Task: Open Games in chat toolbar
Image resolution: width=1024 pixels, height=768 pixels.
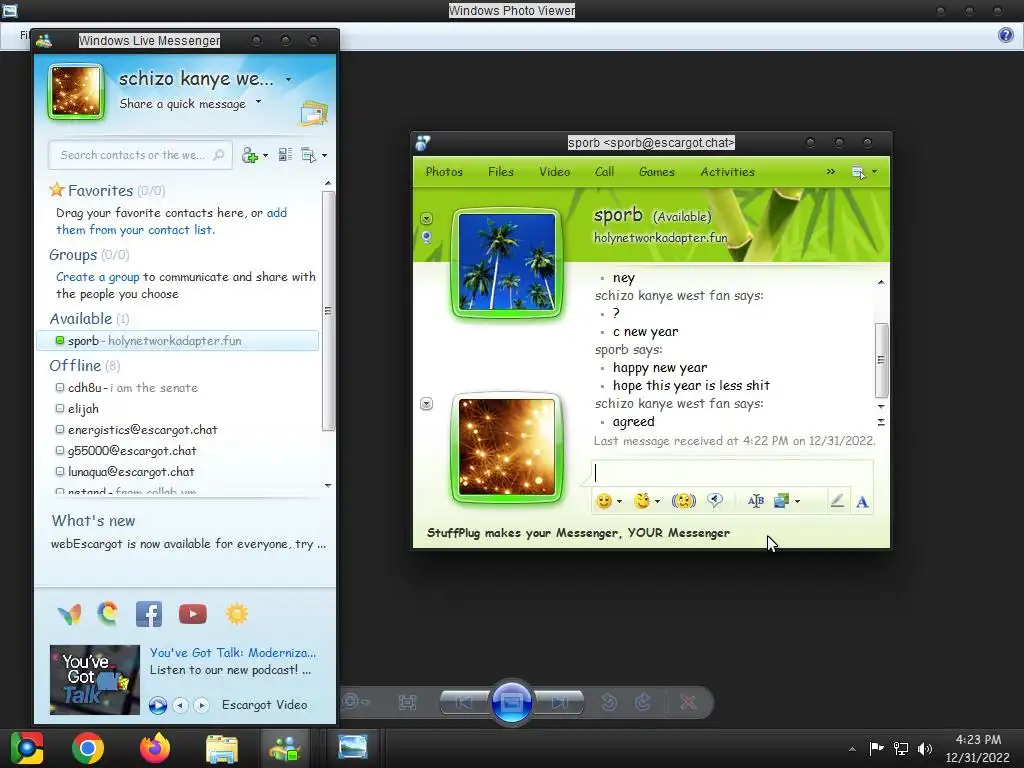Action: [656, 172]
